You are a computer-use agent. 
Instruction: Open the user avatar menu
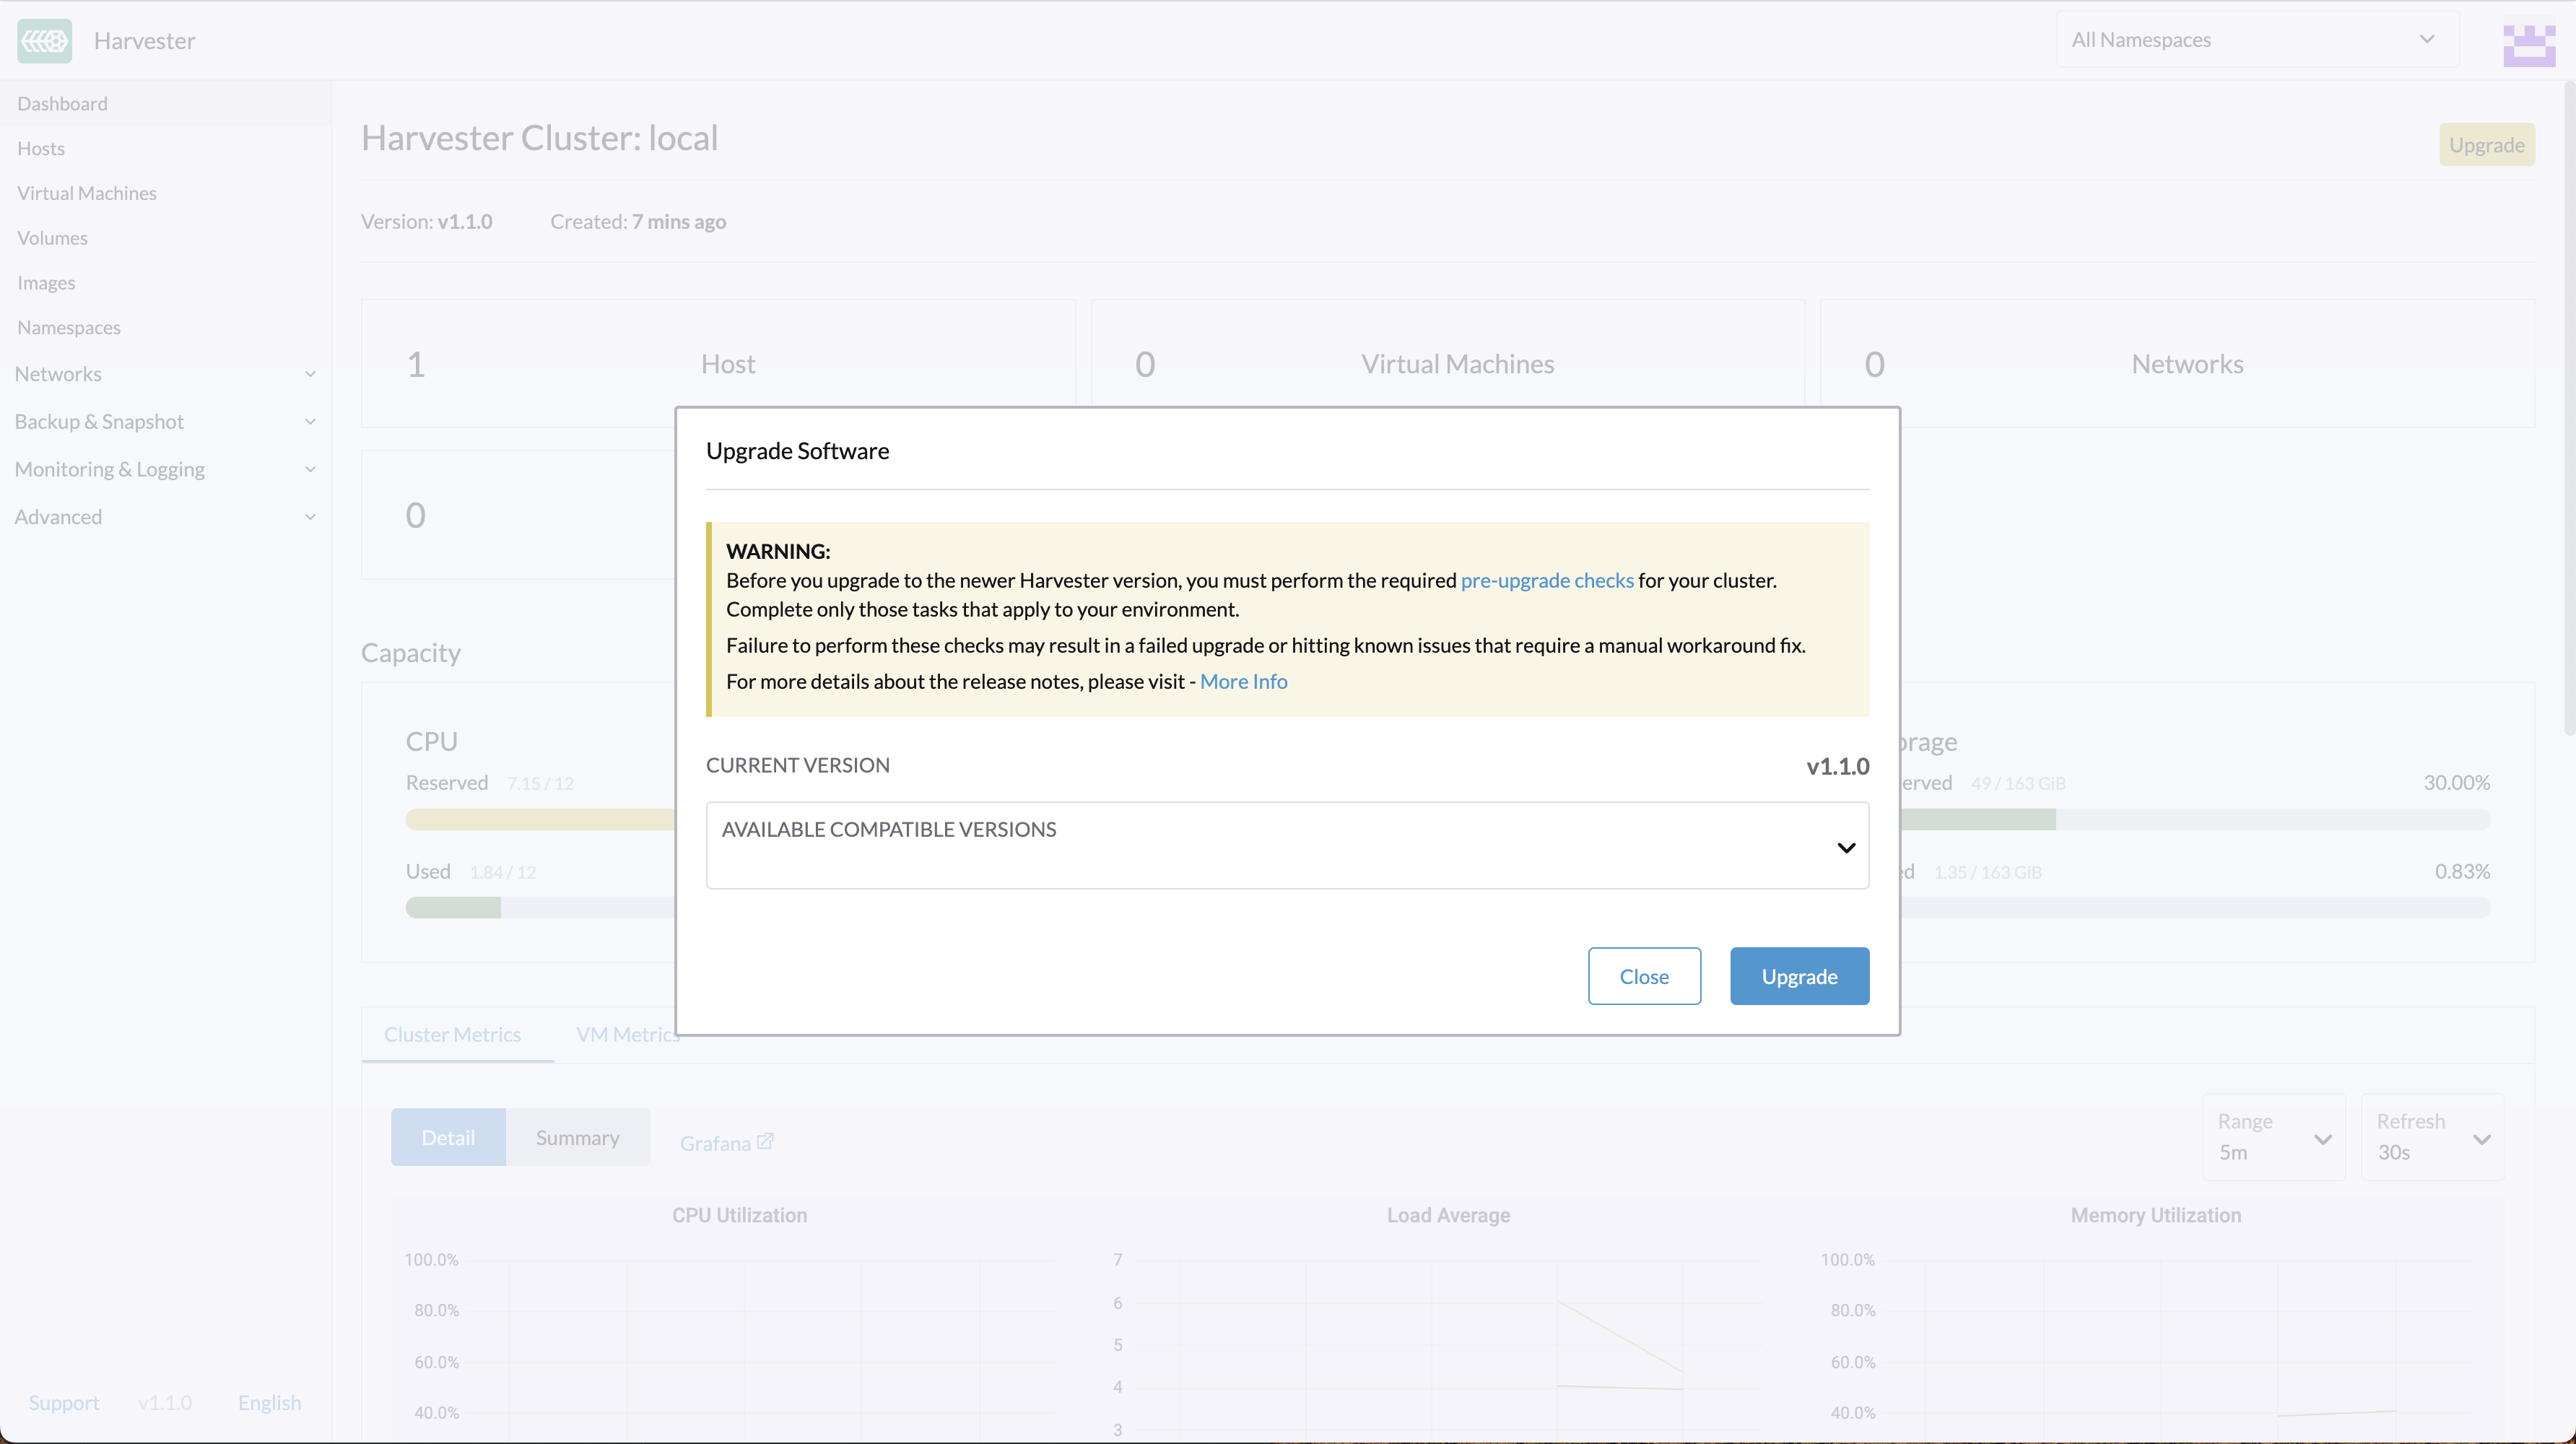pos(2528,42)
